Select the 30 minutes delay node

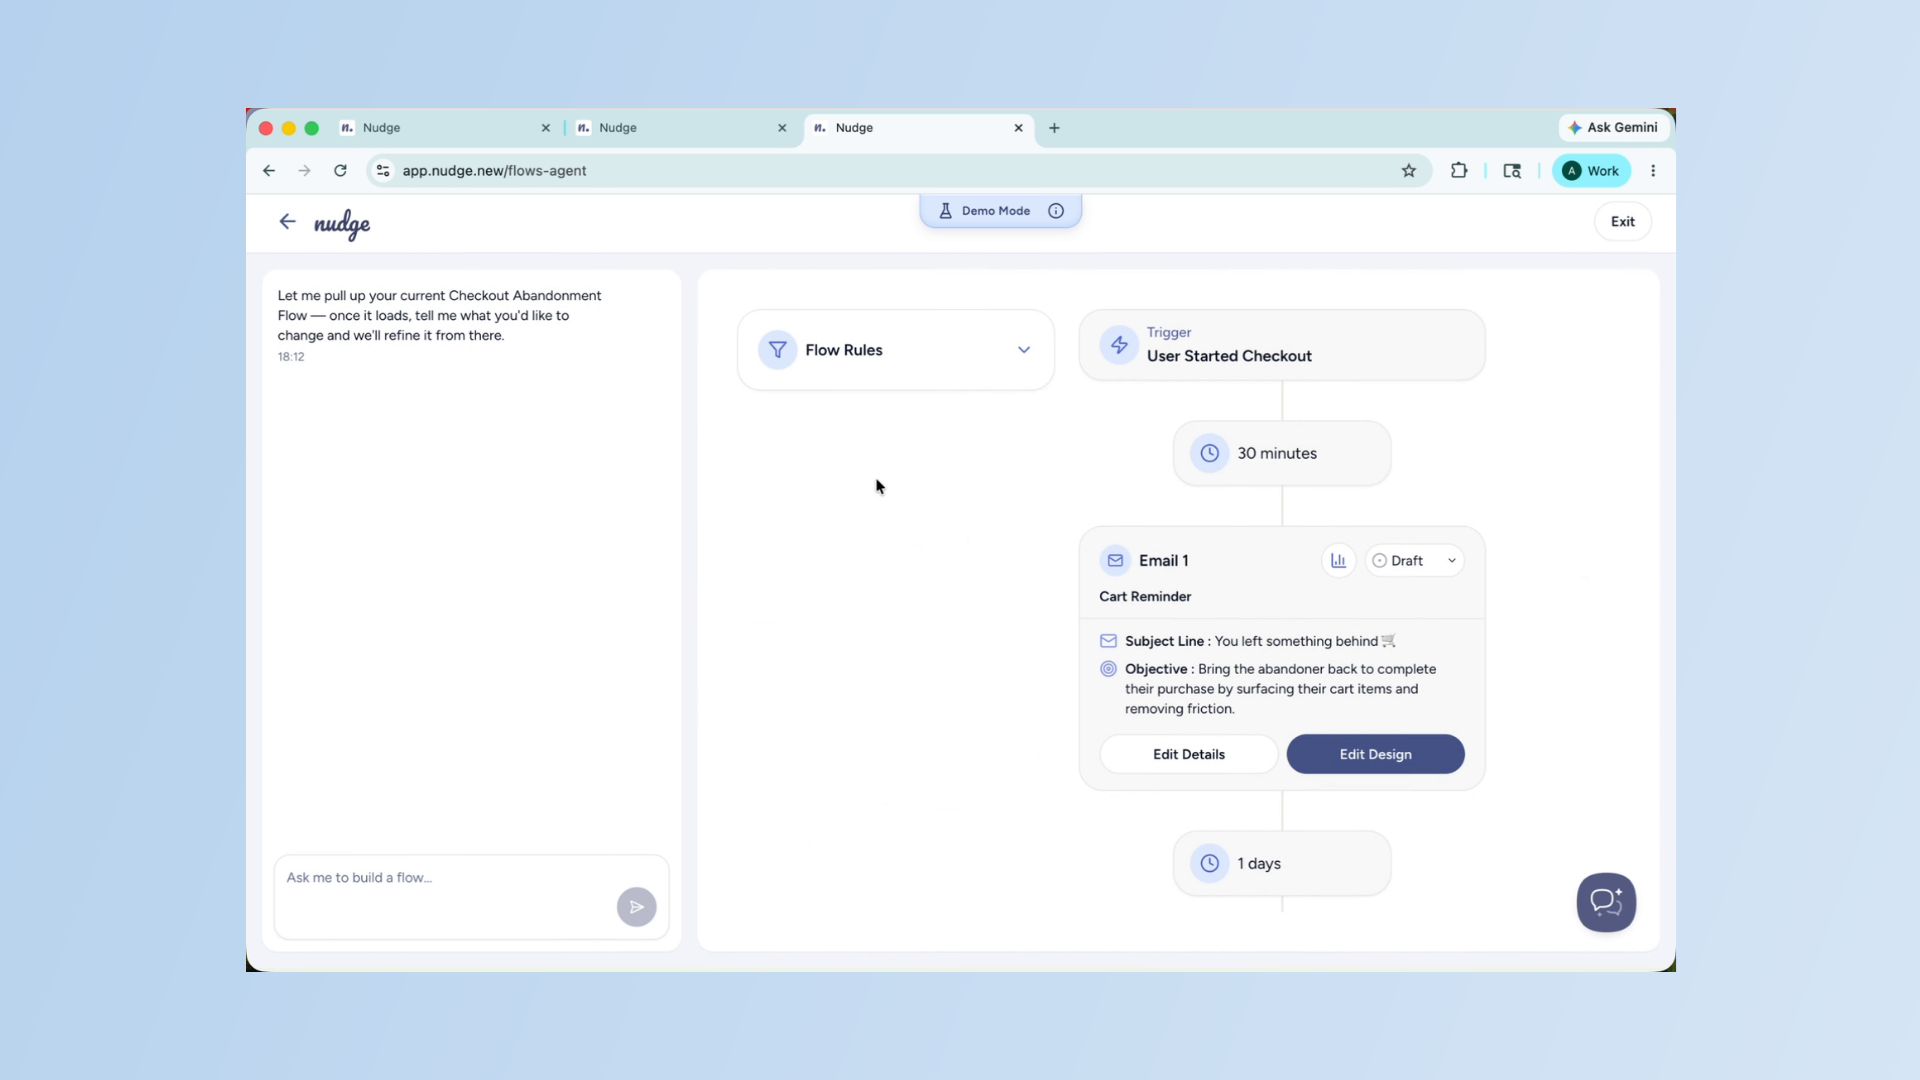coord(1282,453)
